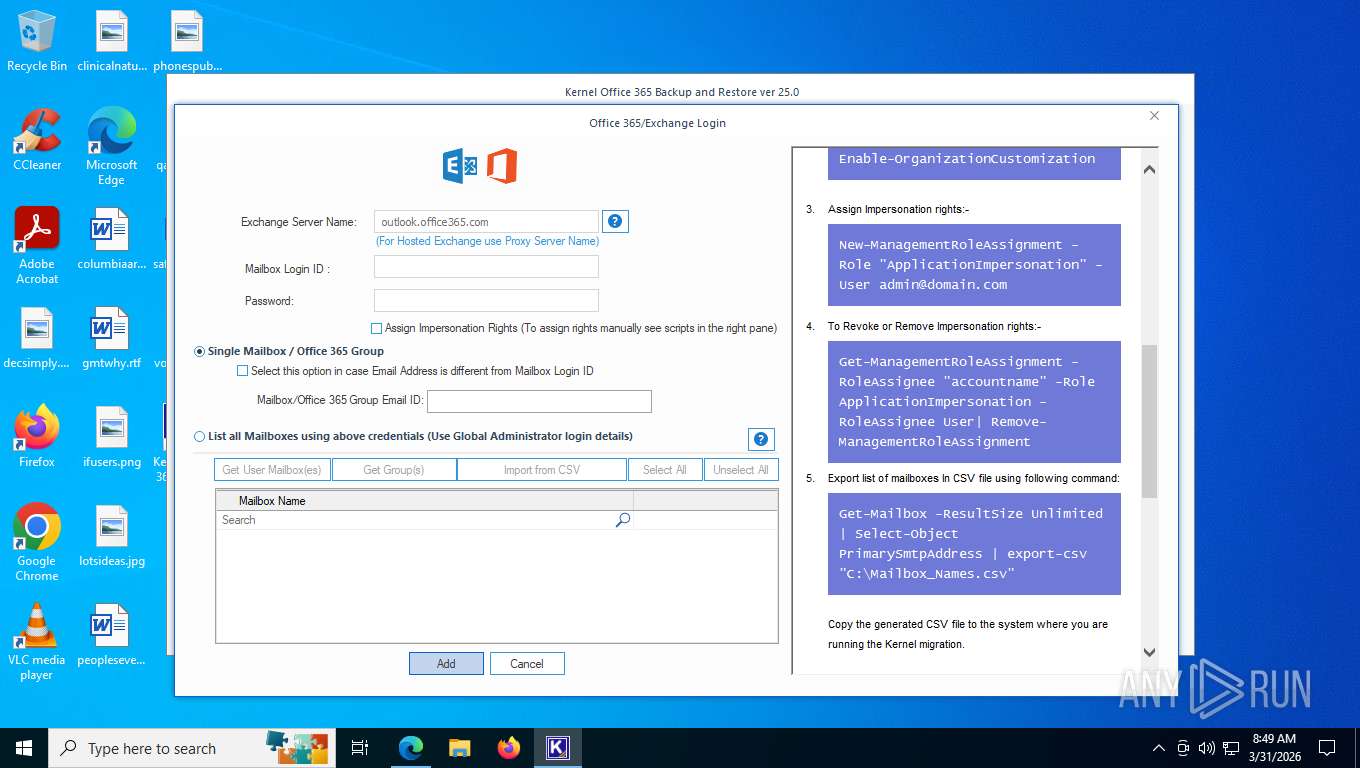Click the New-ManagementRoleAssignment script block
This screenshot has width=1360, height=768.
(974, 265)
